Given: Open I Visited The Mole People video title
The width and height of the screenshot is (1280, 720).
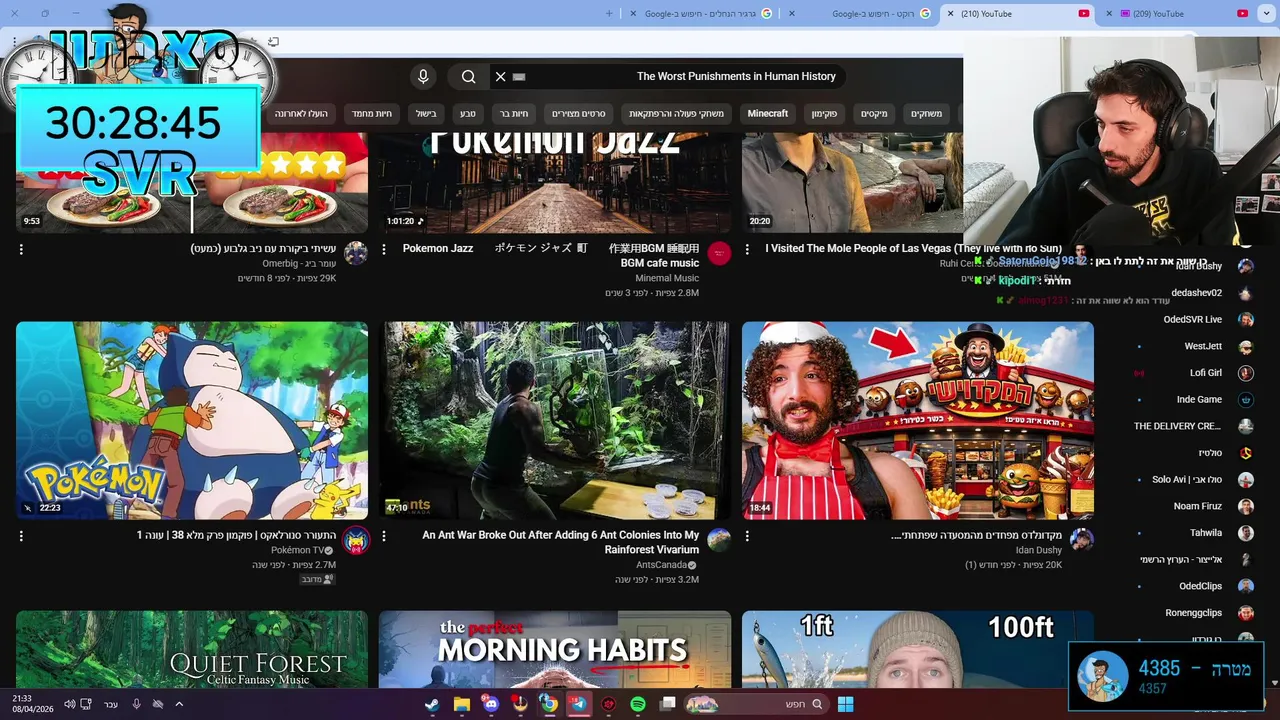Looking at the screenshot, I should (914, 248).
